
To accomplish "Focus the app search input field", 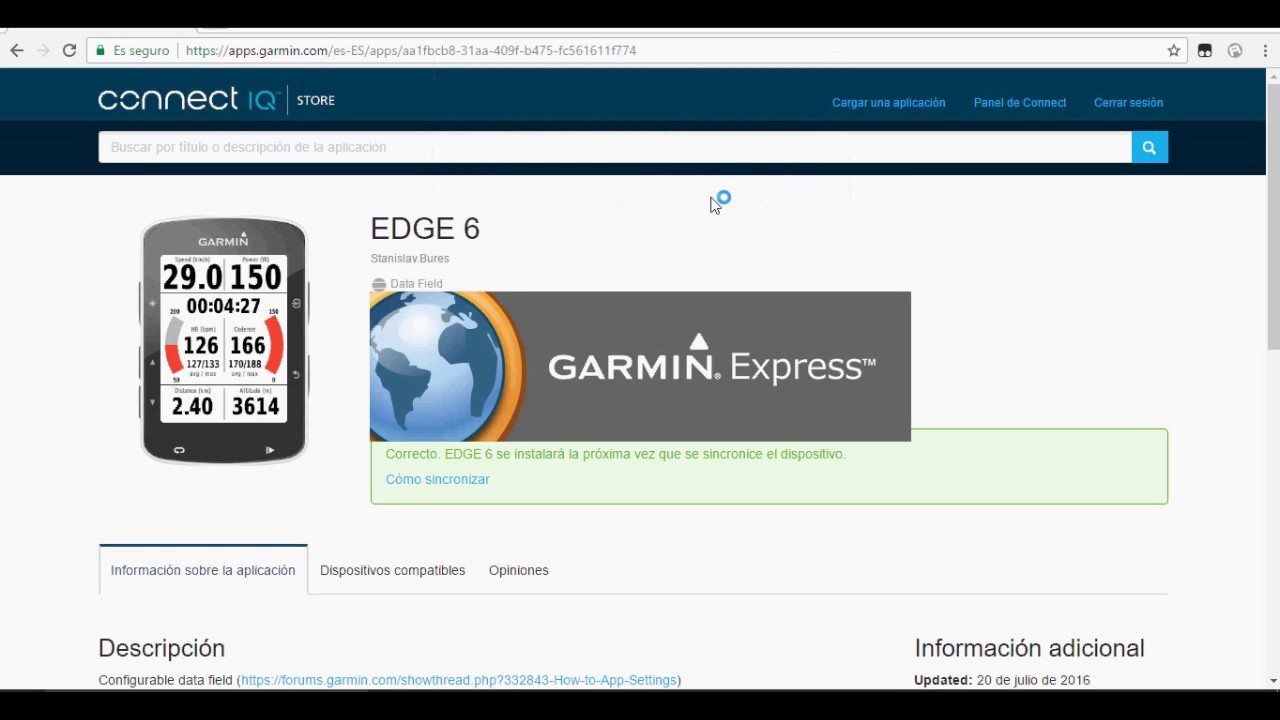I will (615, 147).
